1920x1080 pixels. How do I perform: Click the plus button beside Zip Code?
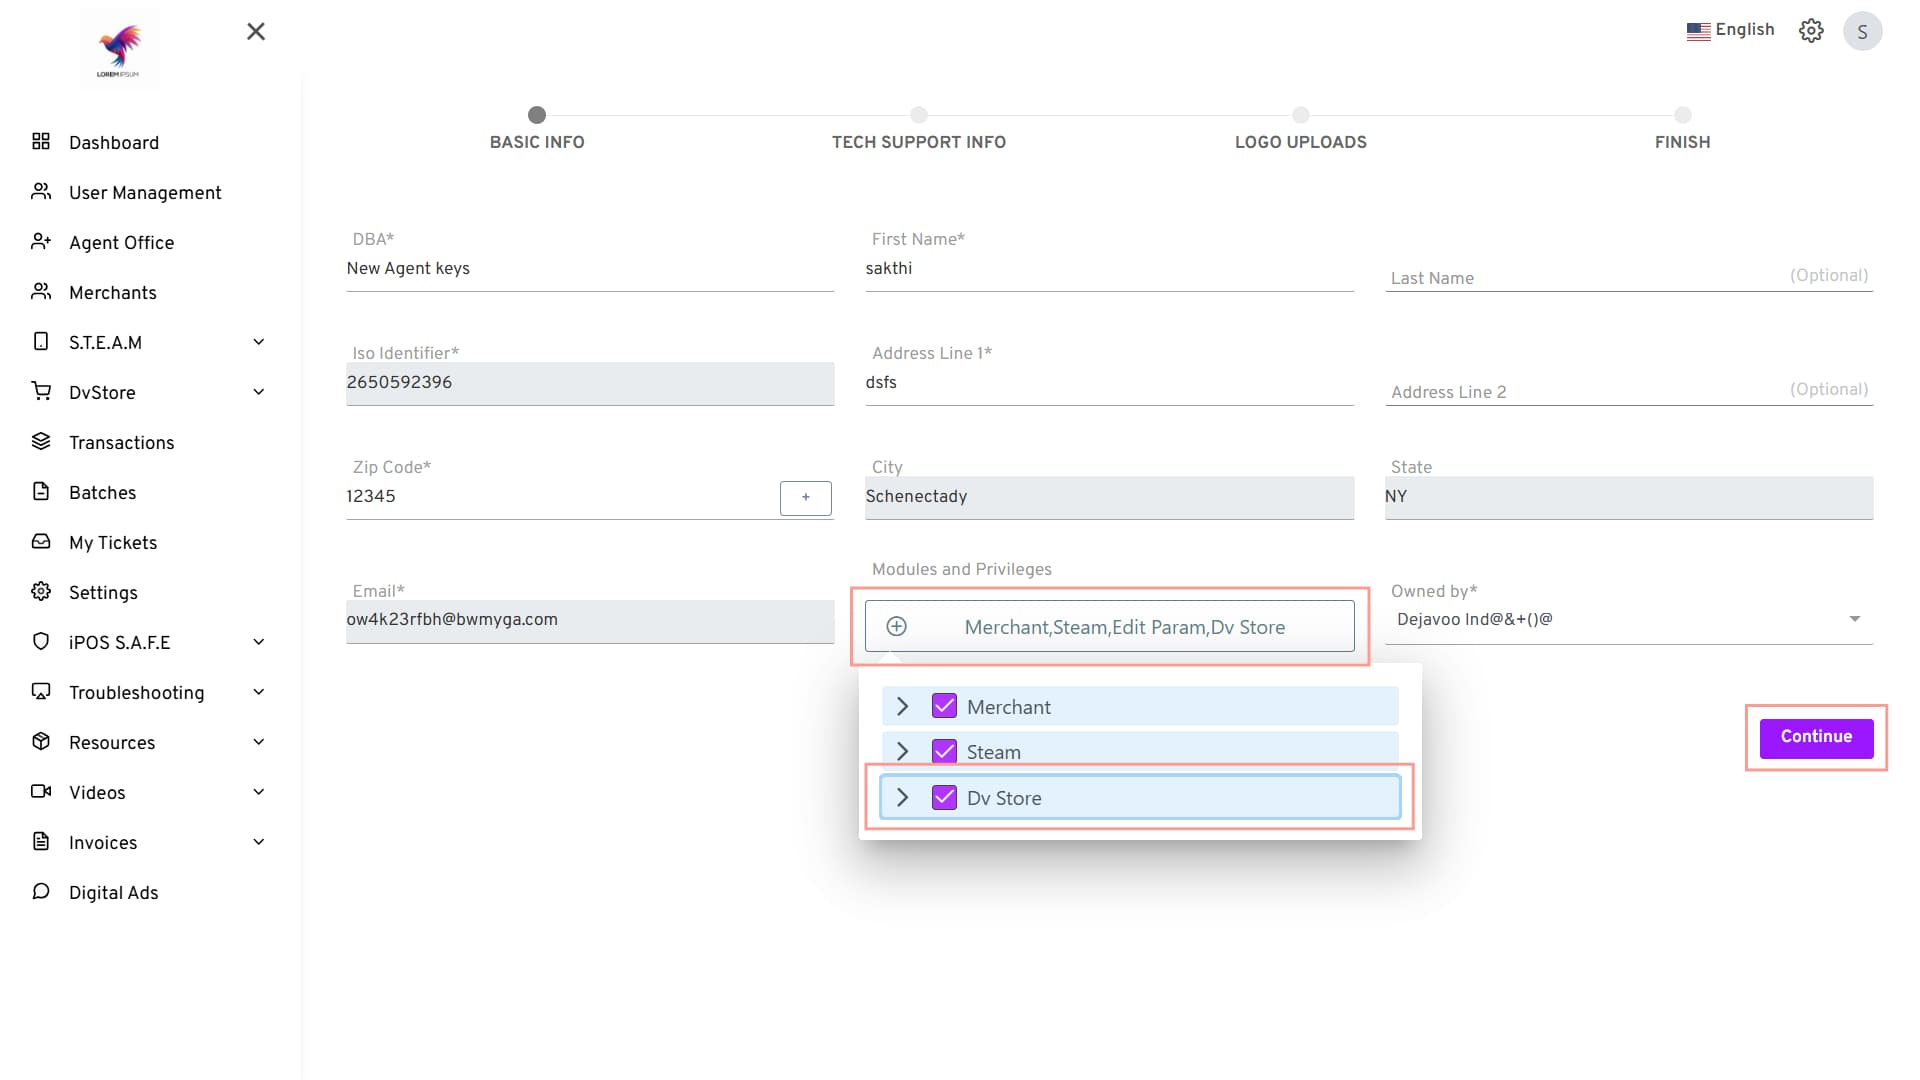pyautogui.click(x=805, y=497)
